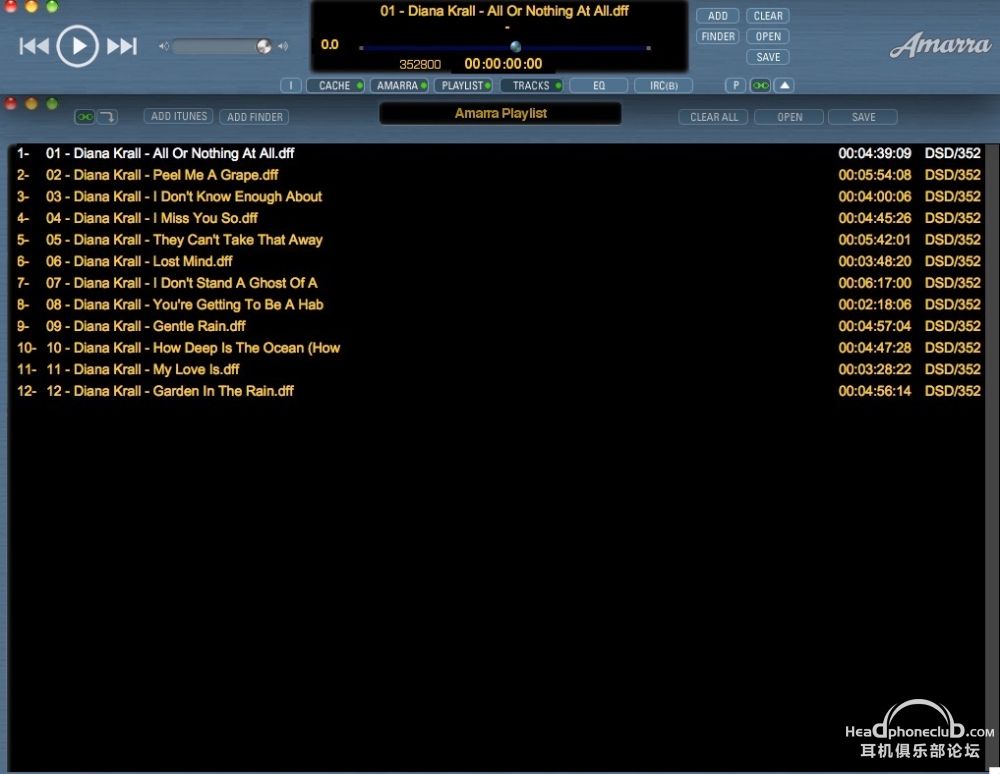Screen dimensions: 1000x774
Task: Select track 10 How Deep Is The Ocean
Action: point(497,348)
